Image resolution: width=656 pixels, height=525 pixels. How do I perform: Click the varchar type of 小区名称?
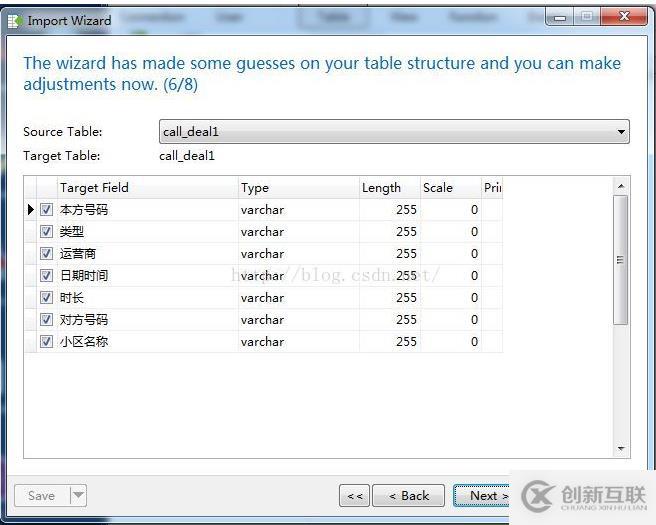click(262, 342)
